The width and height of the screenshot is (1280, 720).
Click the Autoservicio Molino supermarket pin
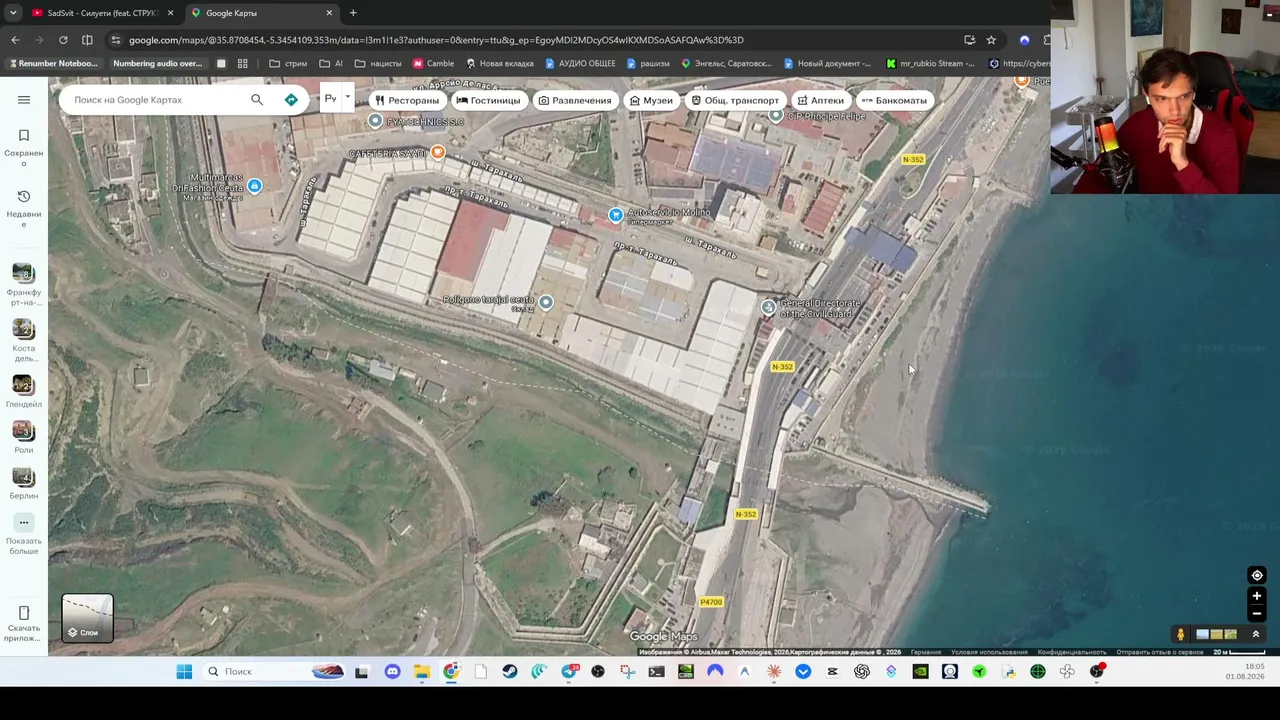click(x=616, y=215)
